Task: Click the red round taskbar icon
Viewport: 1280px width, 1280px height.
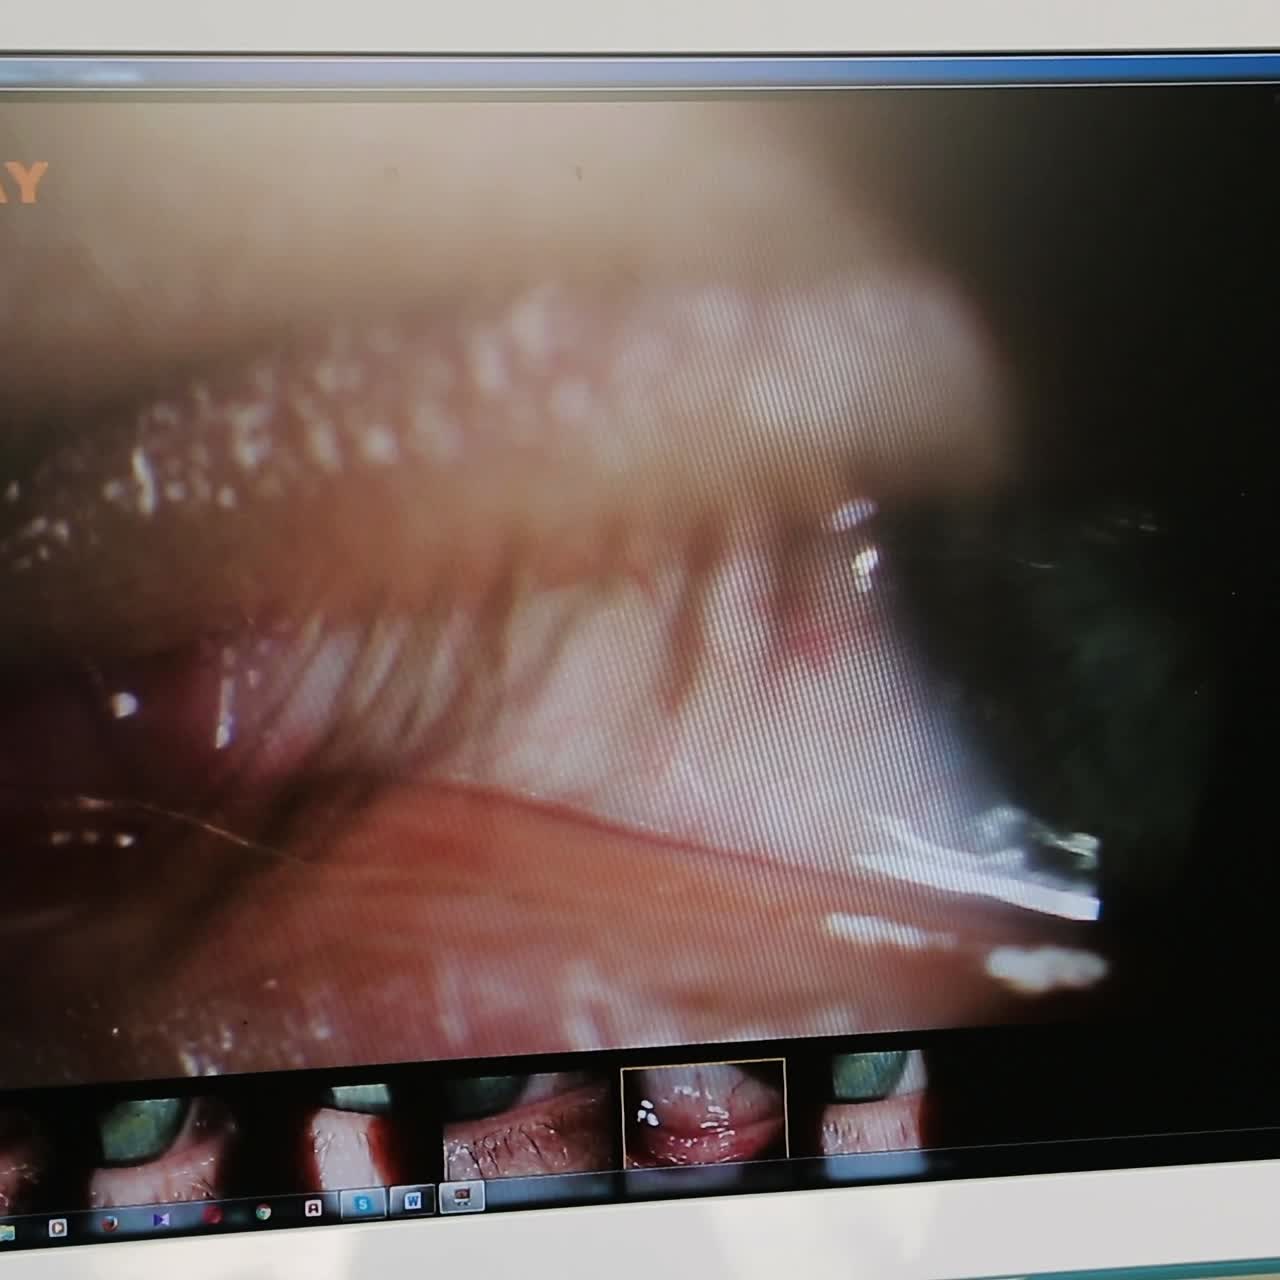Action: 212,1216
